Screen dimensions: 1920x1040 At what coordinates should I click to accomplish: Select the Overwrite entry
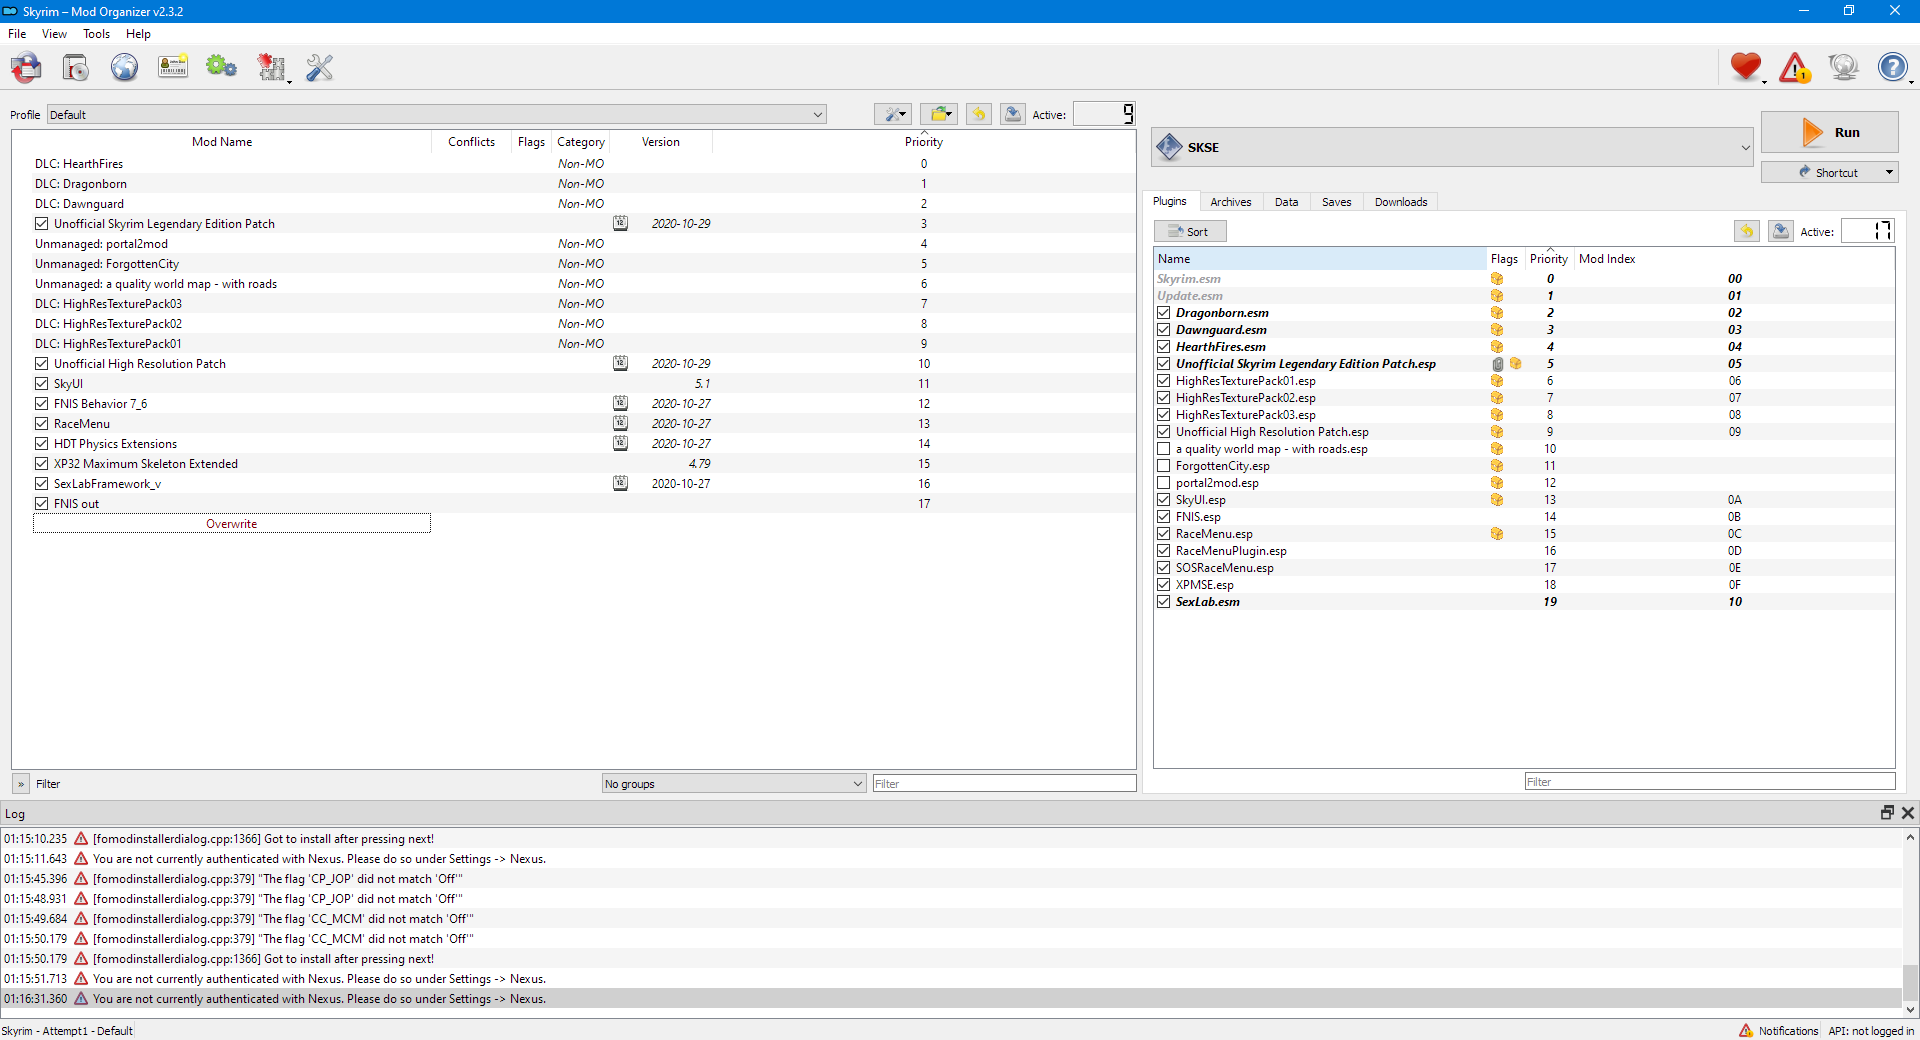pos(232,524)
